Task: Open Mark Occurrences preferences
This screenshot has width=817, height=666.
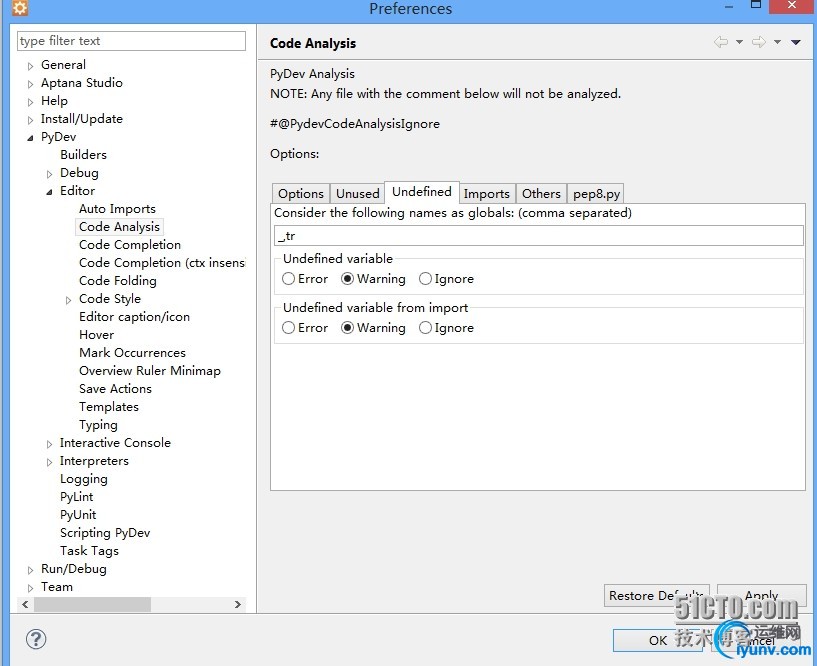Action: tap(132, 353)
